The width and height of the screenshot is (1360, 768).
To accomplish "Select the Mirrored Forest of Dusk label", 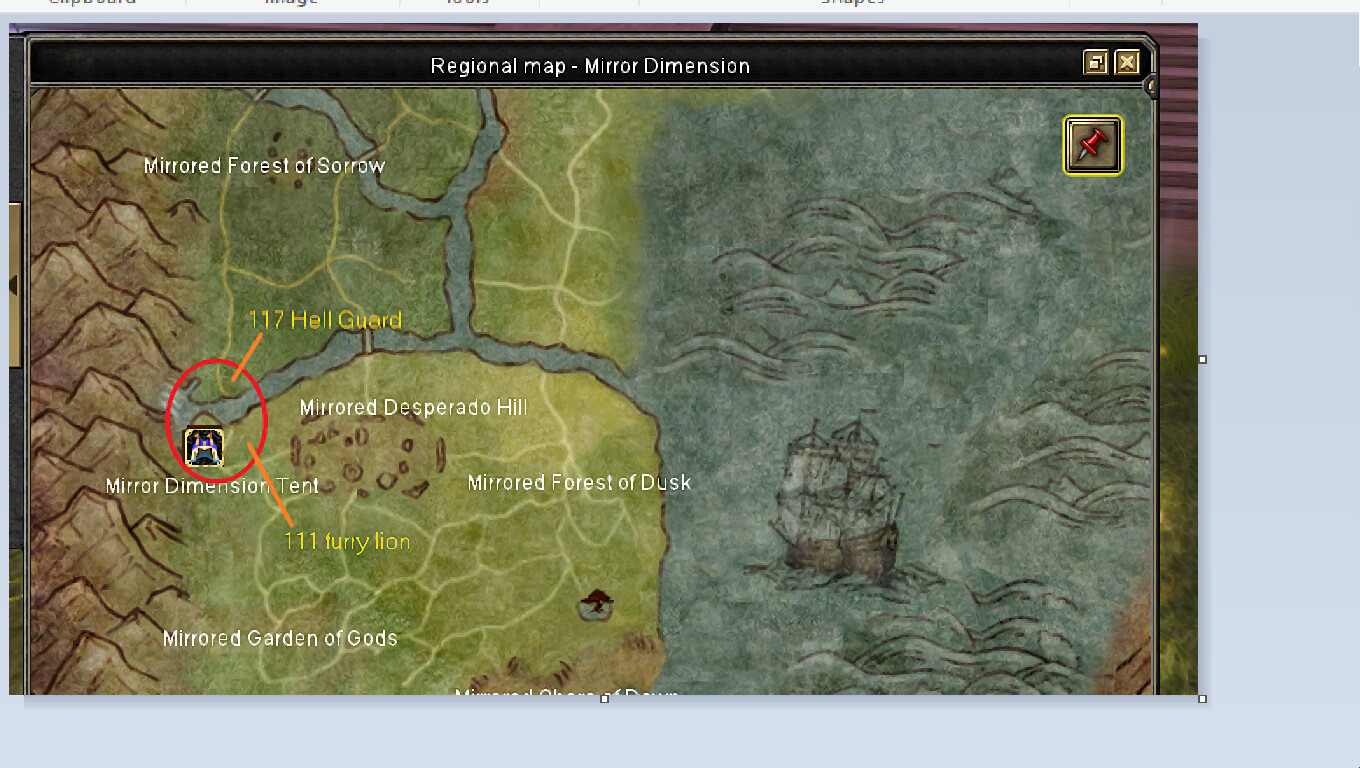I will point(579,483).
